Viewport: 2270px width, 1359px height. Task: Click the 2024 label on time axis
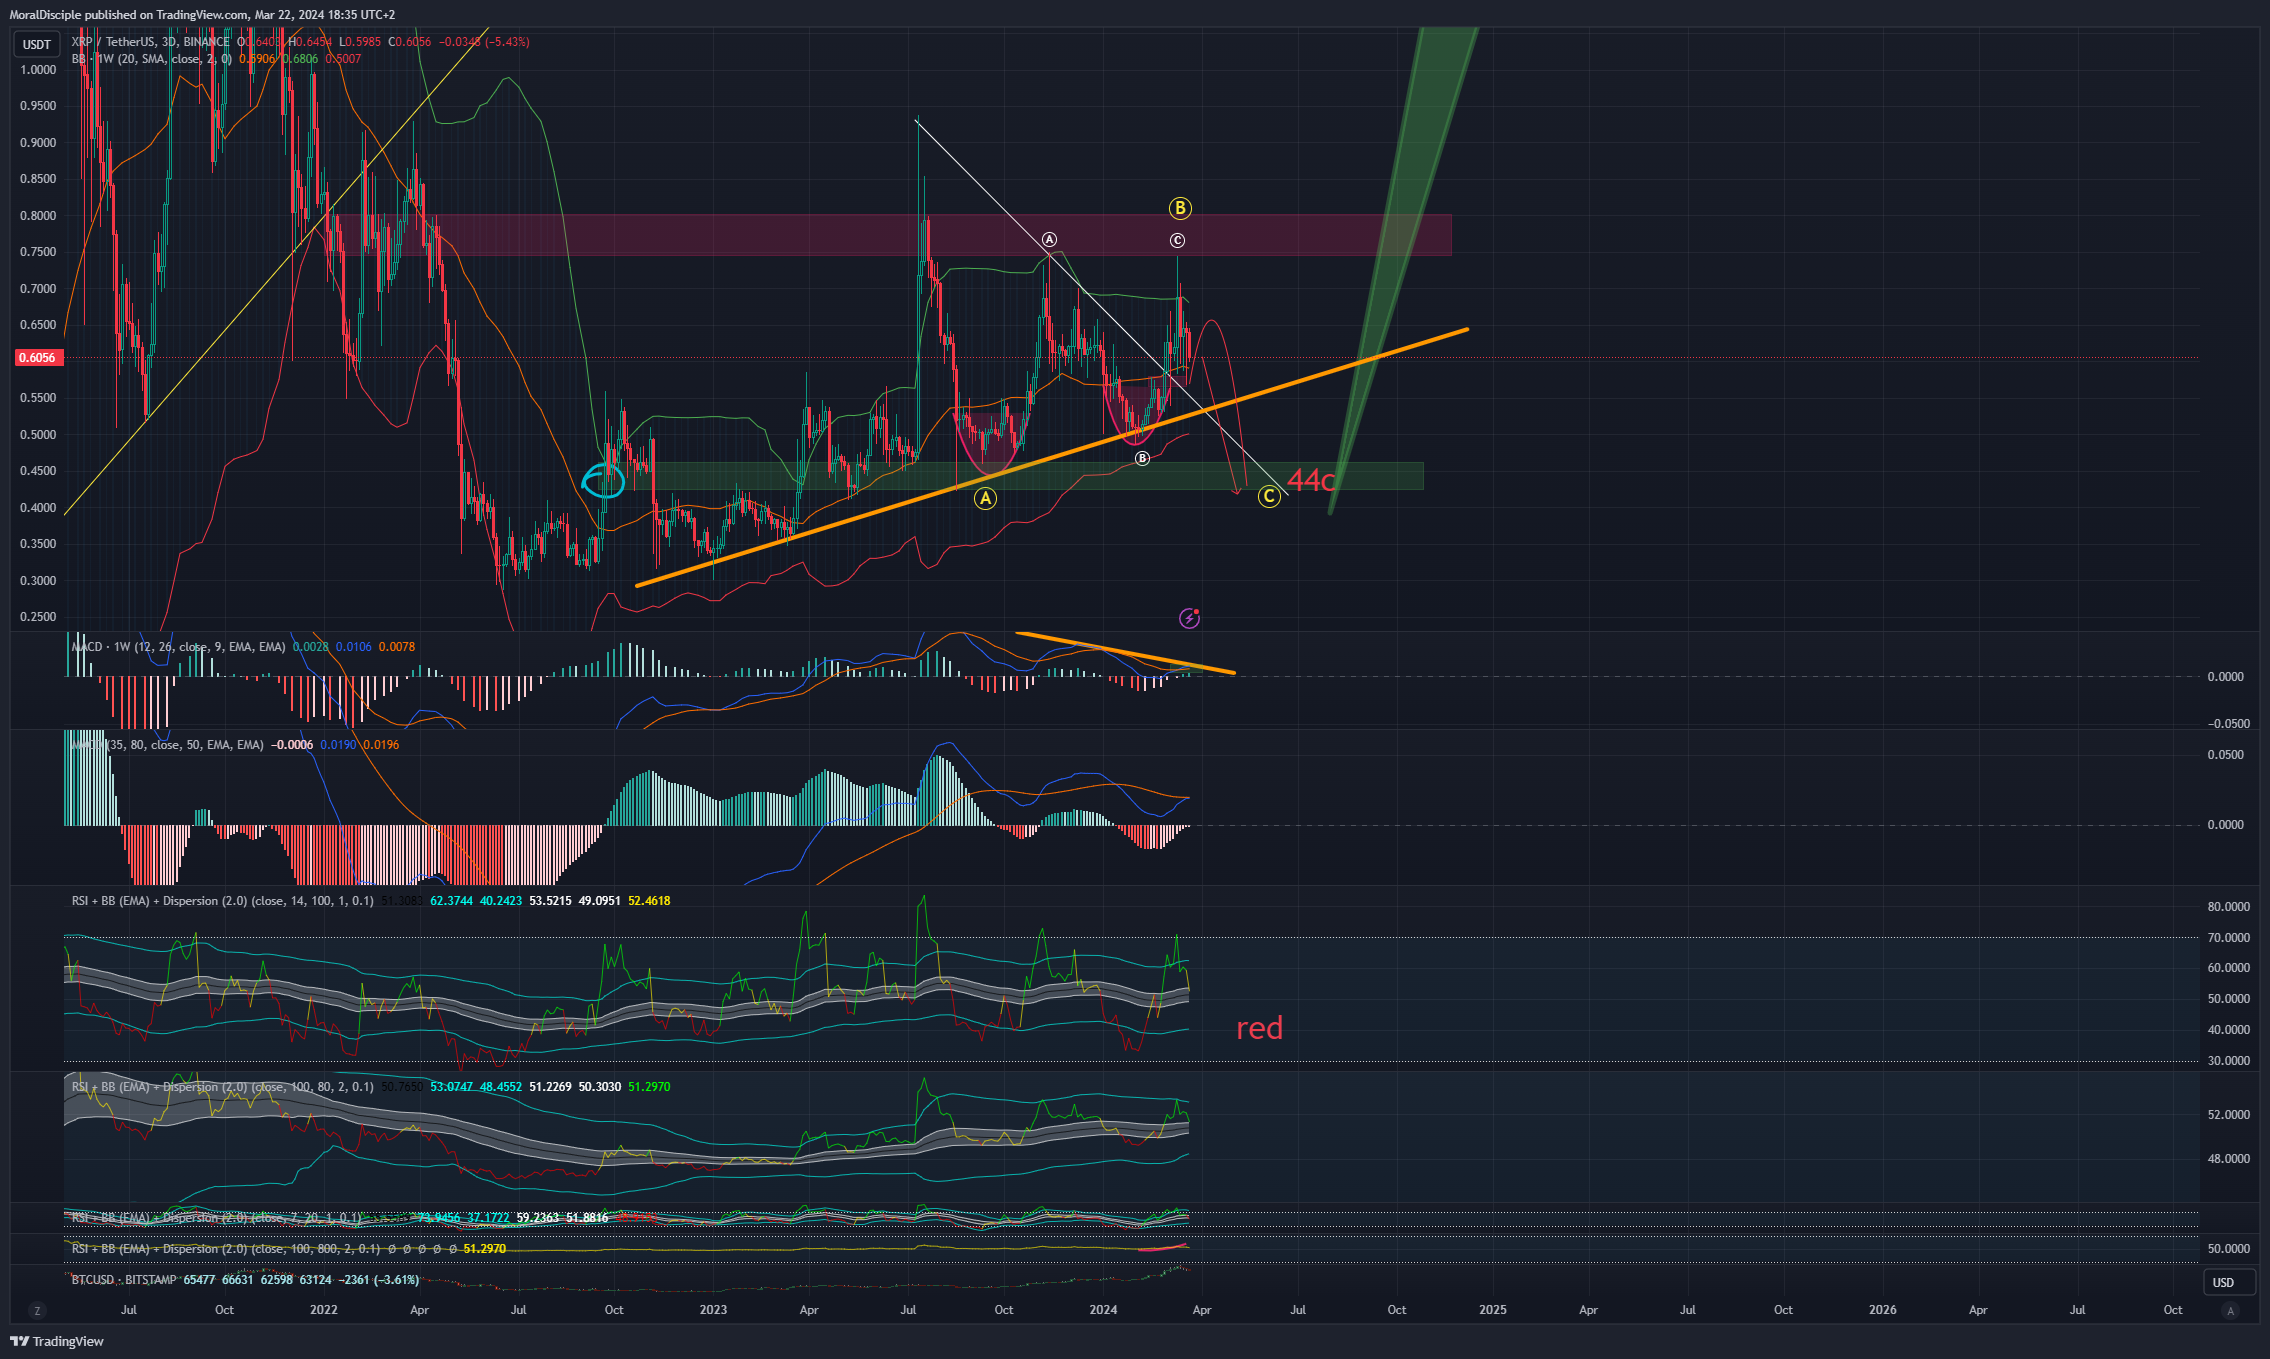pyautogui.click(x=1103, y=1310)
